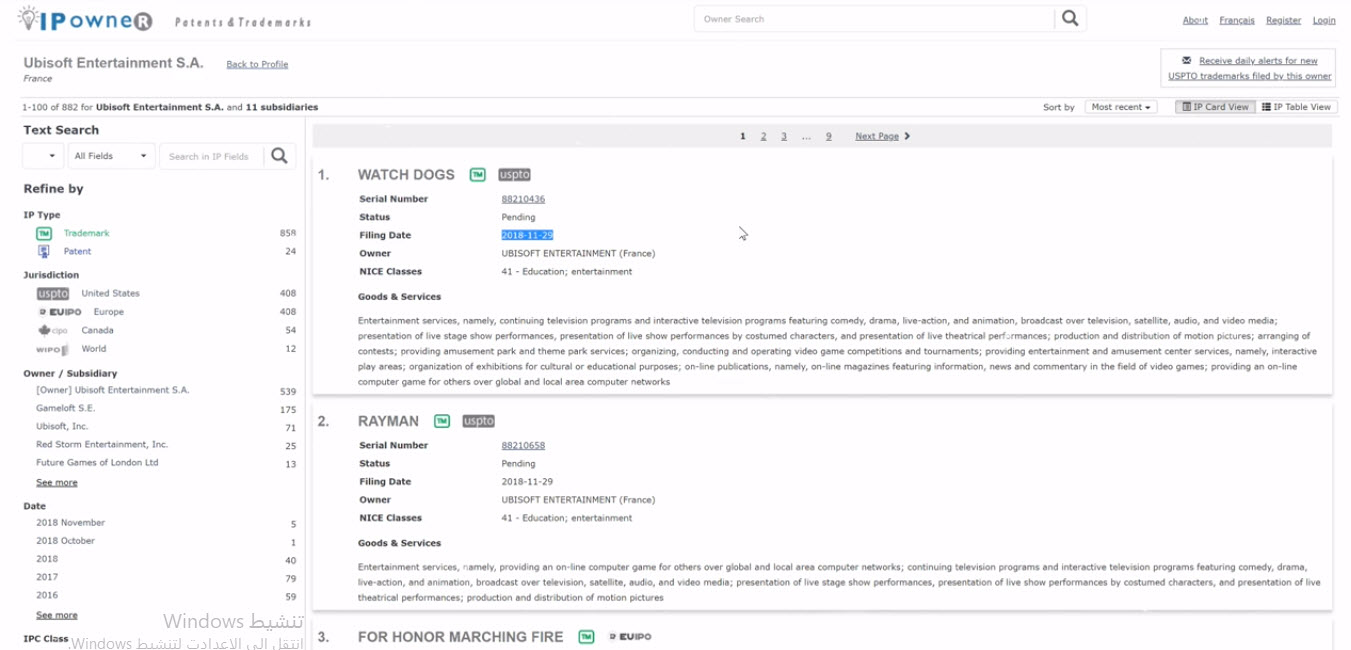This screenshot has width=1351, height=650.
Task: Click the uspto badge next to RAYMAN
Action: pos(478,421)
